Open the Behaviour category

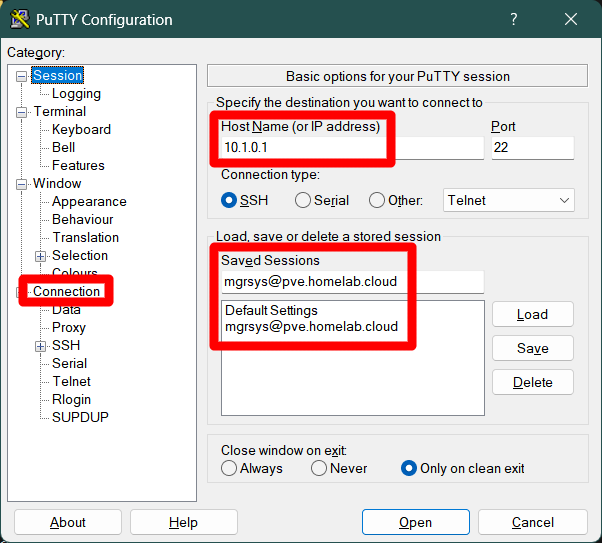[x=83, y=220]
